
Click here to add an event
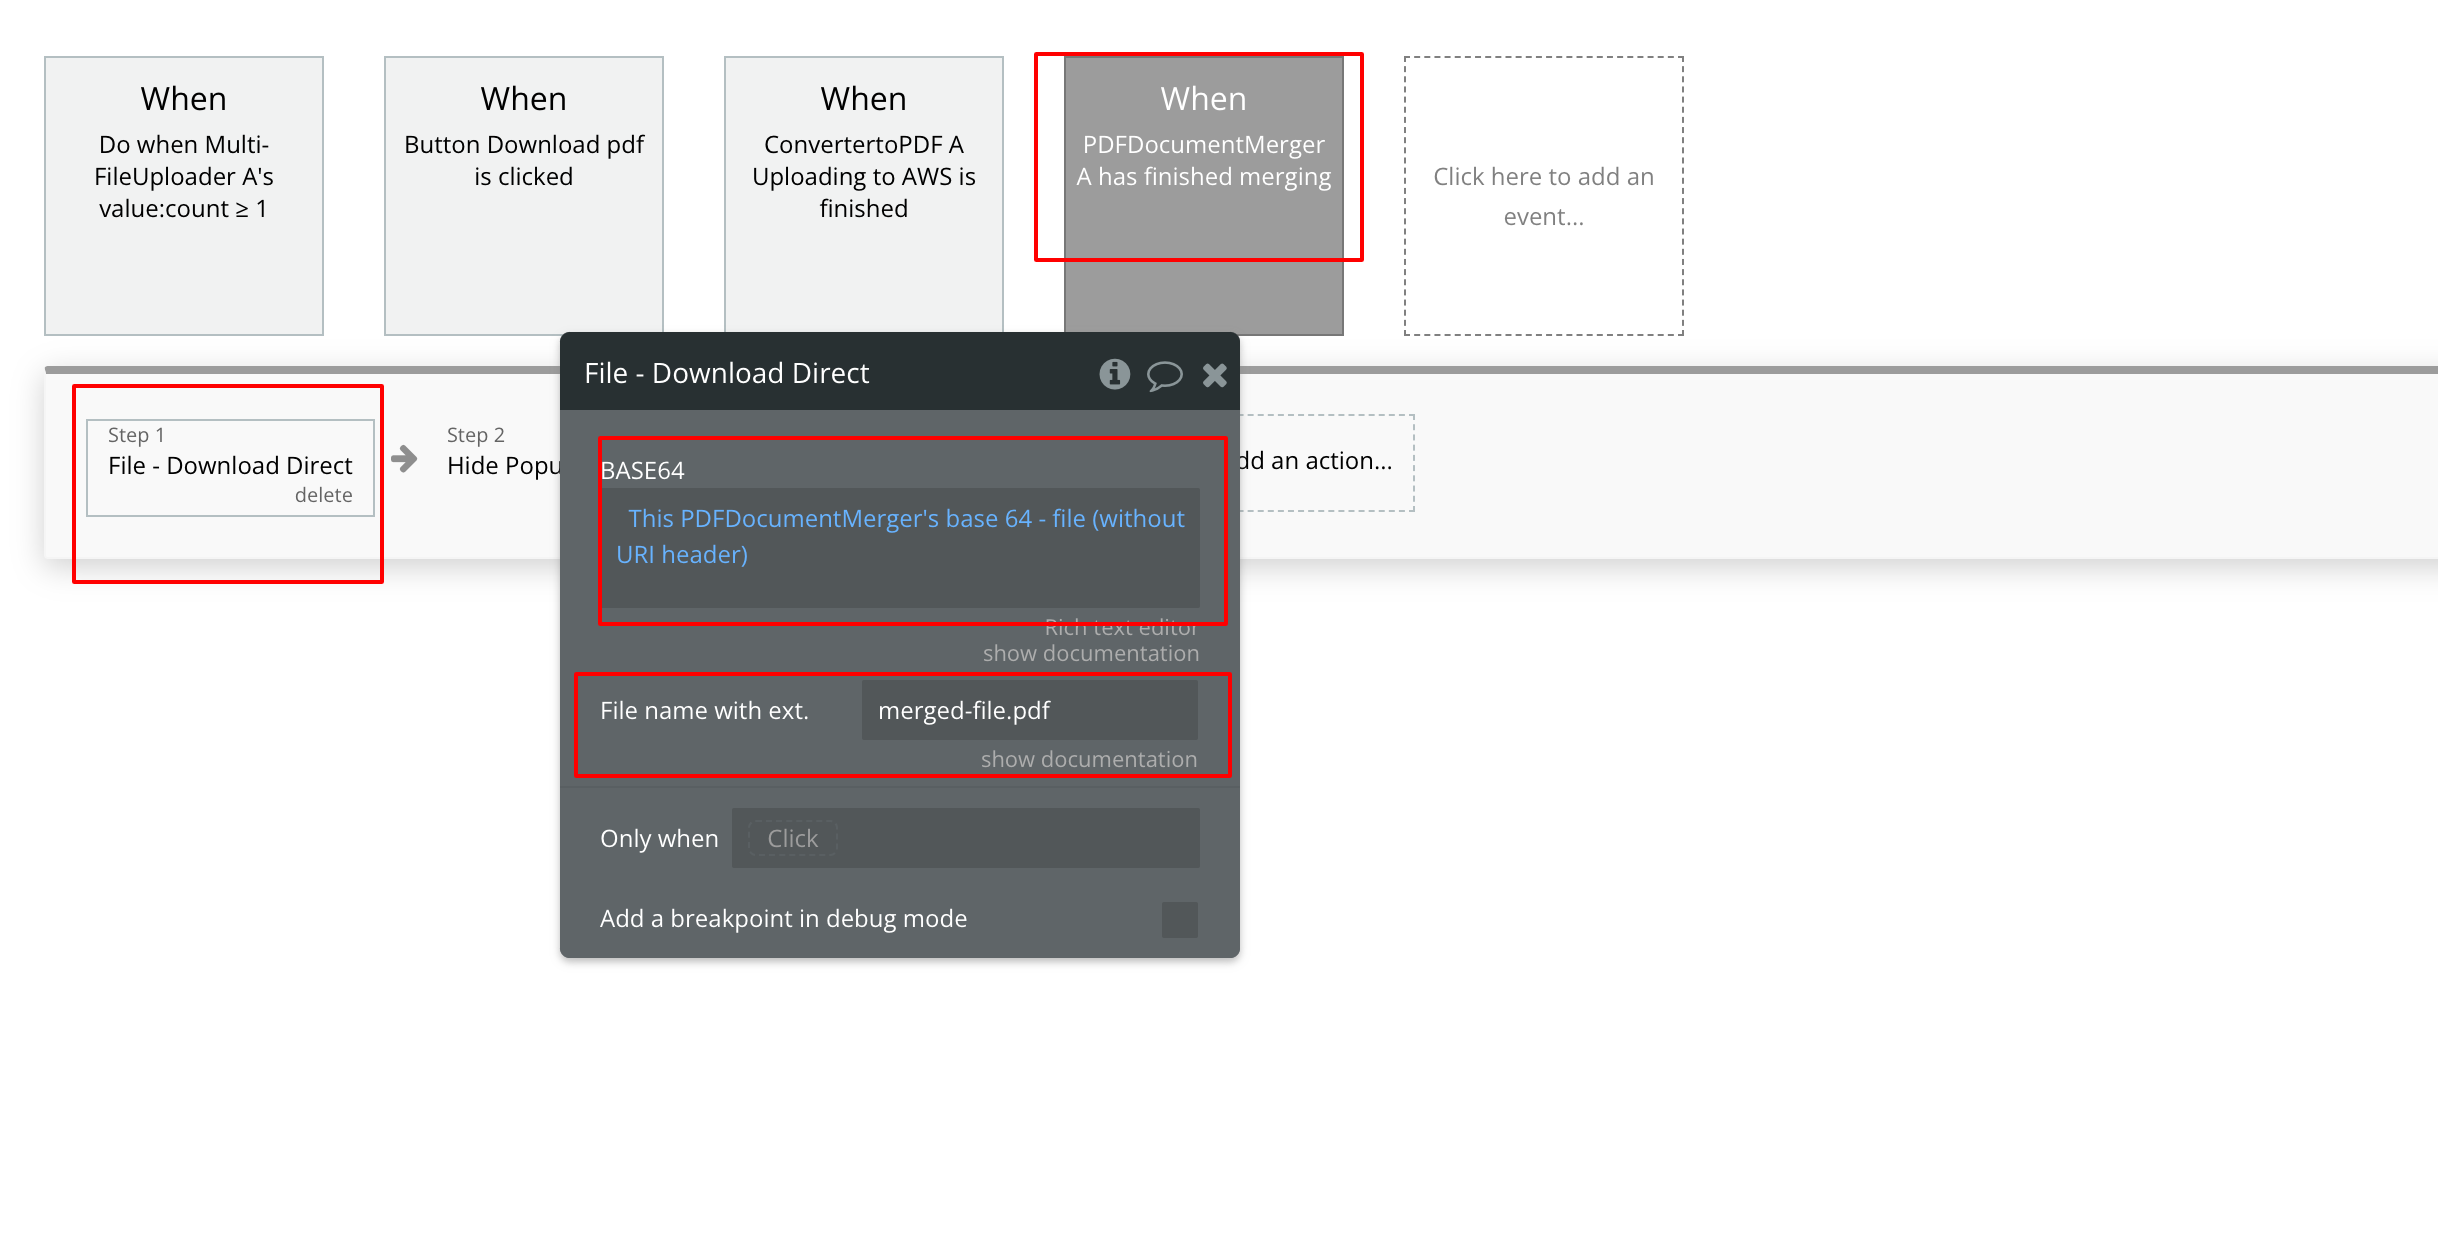[1544, 196]
